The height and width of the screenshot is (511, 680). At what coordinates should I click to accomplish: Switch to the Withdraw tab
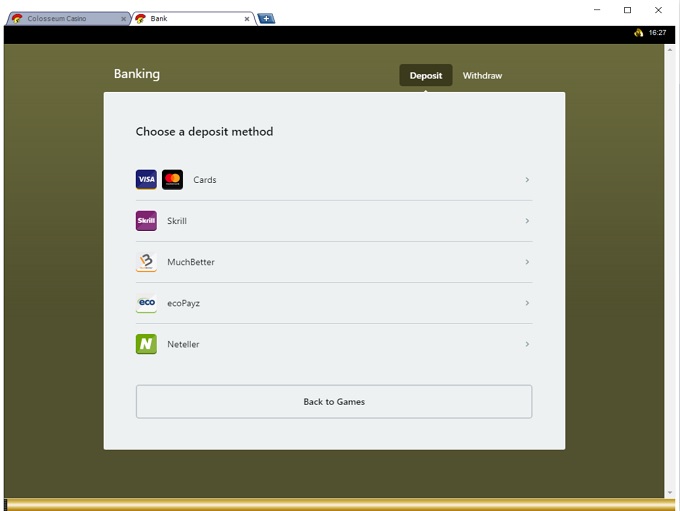tap(482, 76)
